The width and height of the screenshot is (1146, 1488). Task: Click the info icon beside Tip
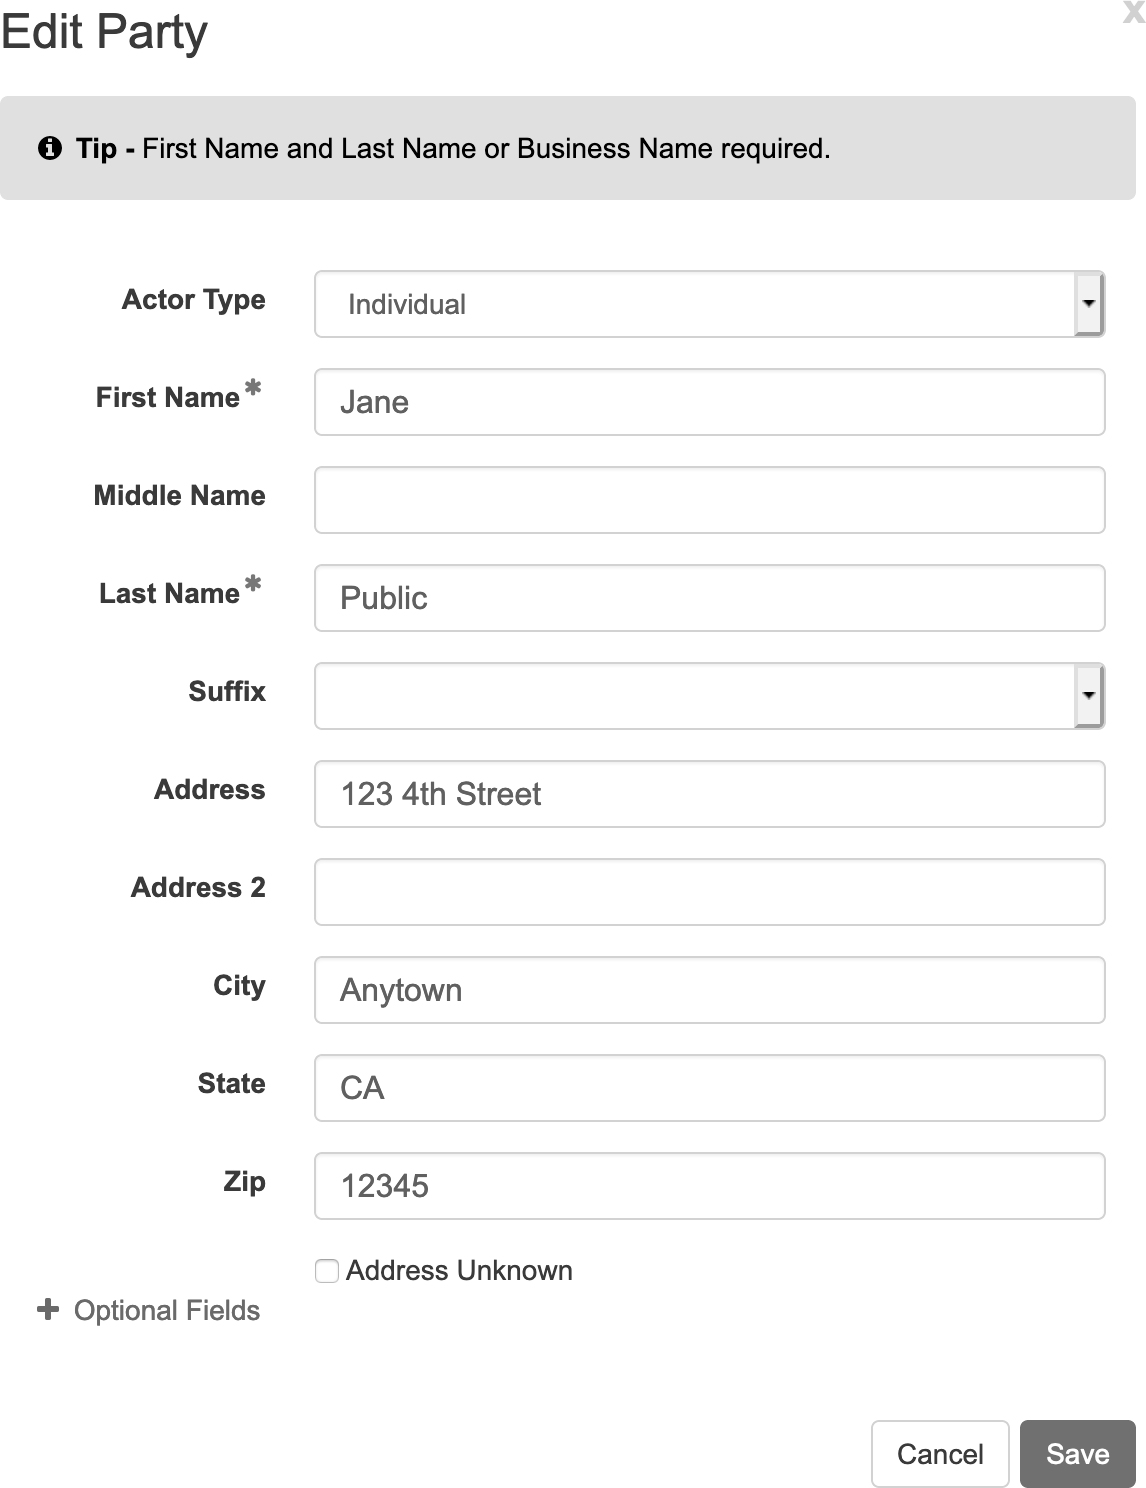click(49, 149)
